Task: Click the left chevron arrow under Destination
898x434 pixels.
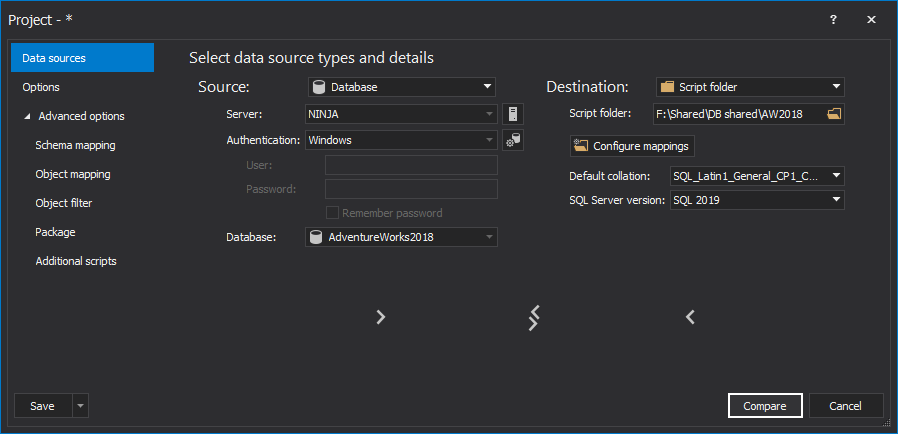Action: [690, 317]
